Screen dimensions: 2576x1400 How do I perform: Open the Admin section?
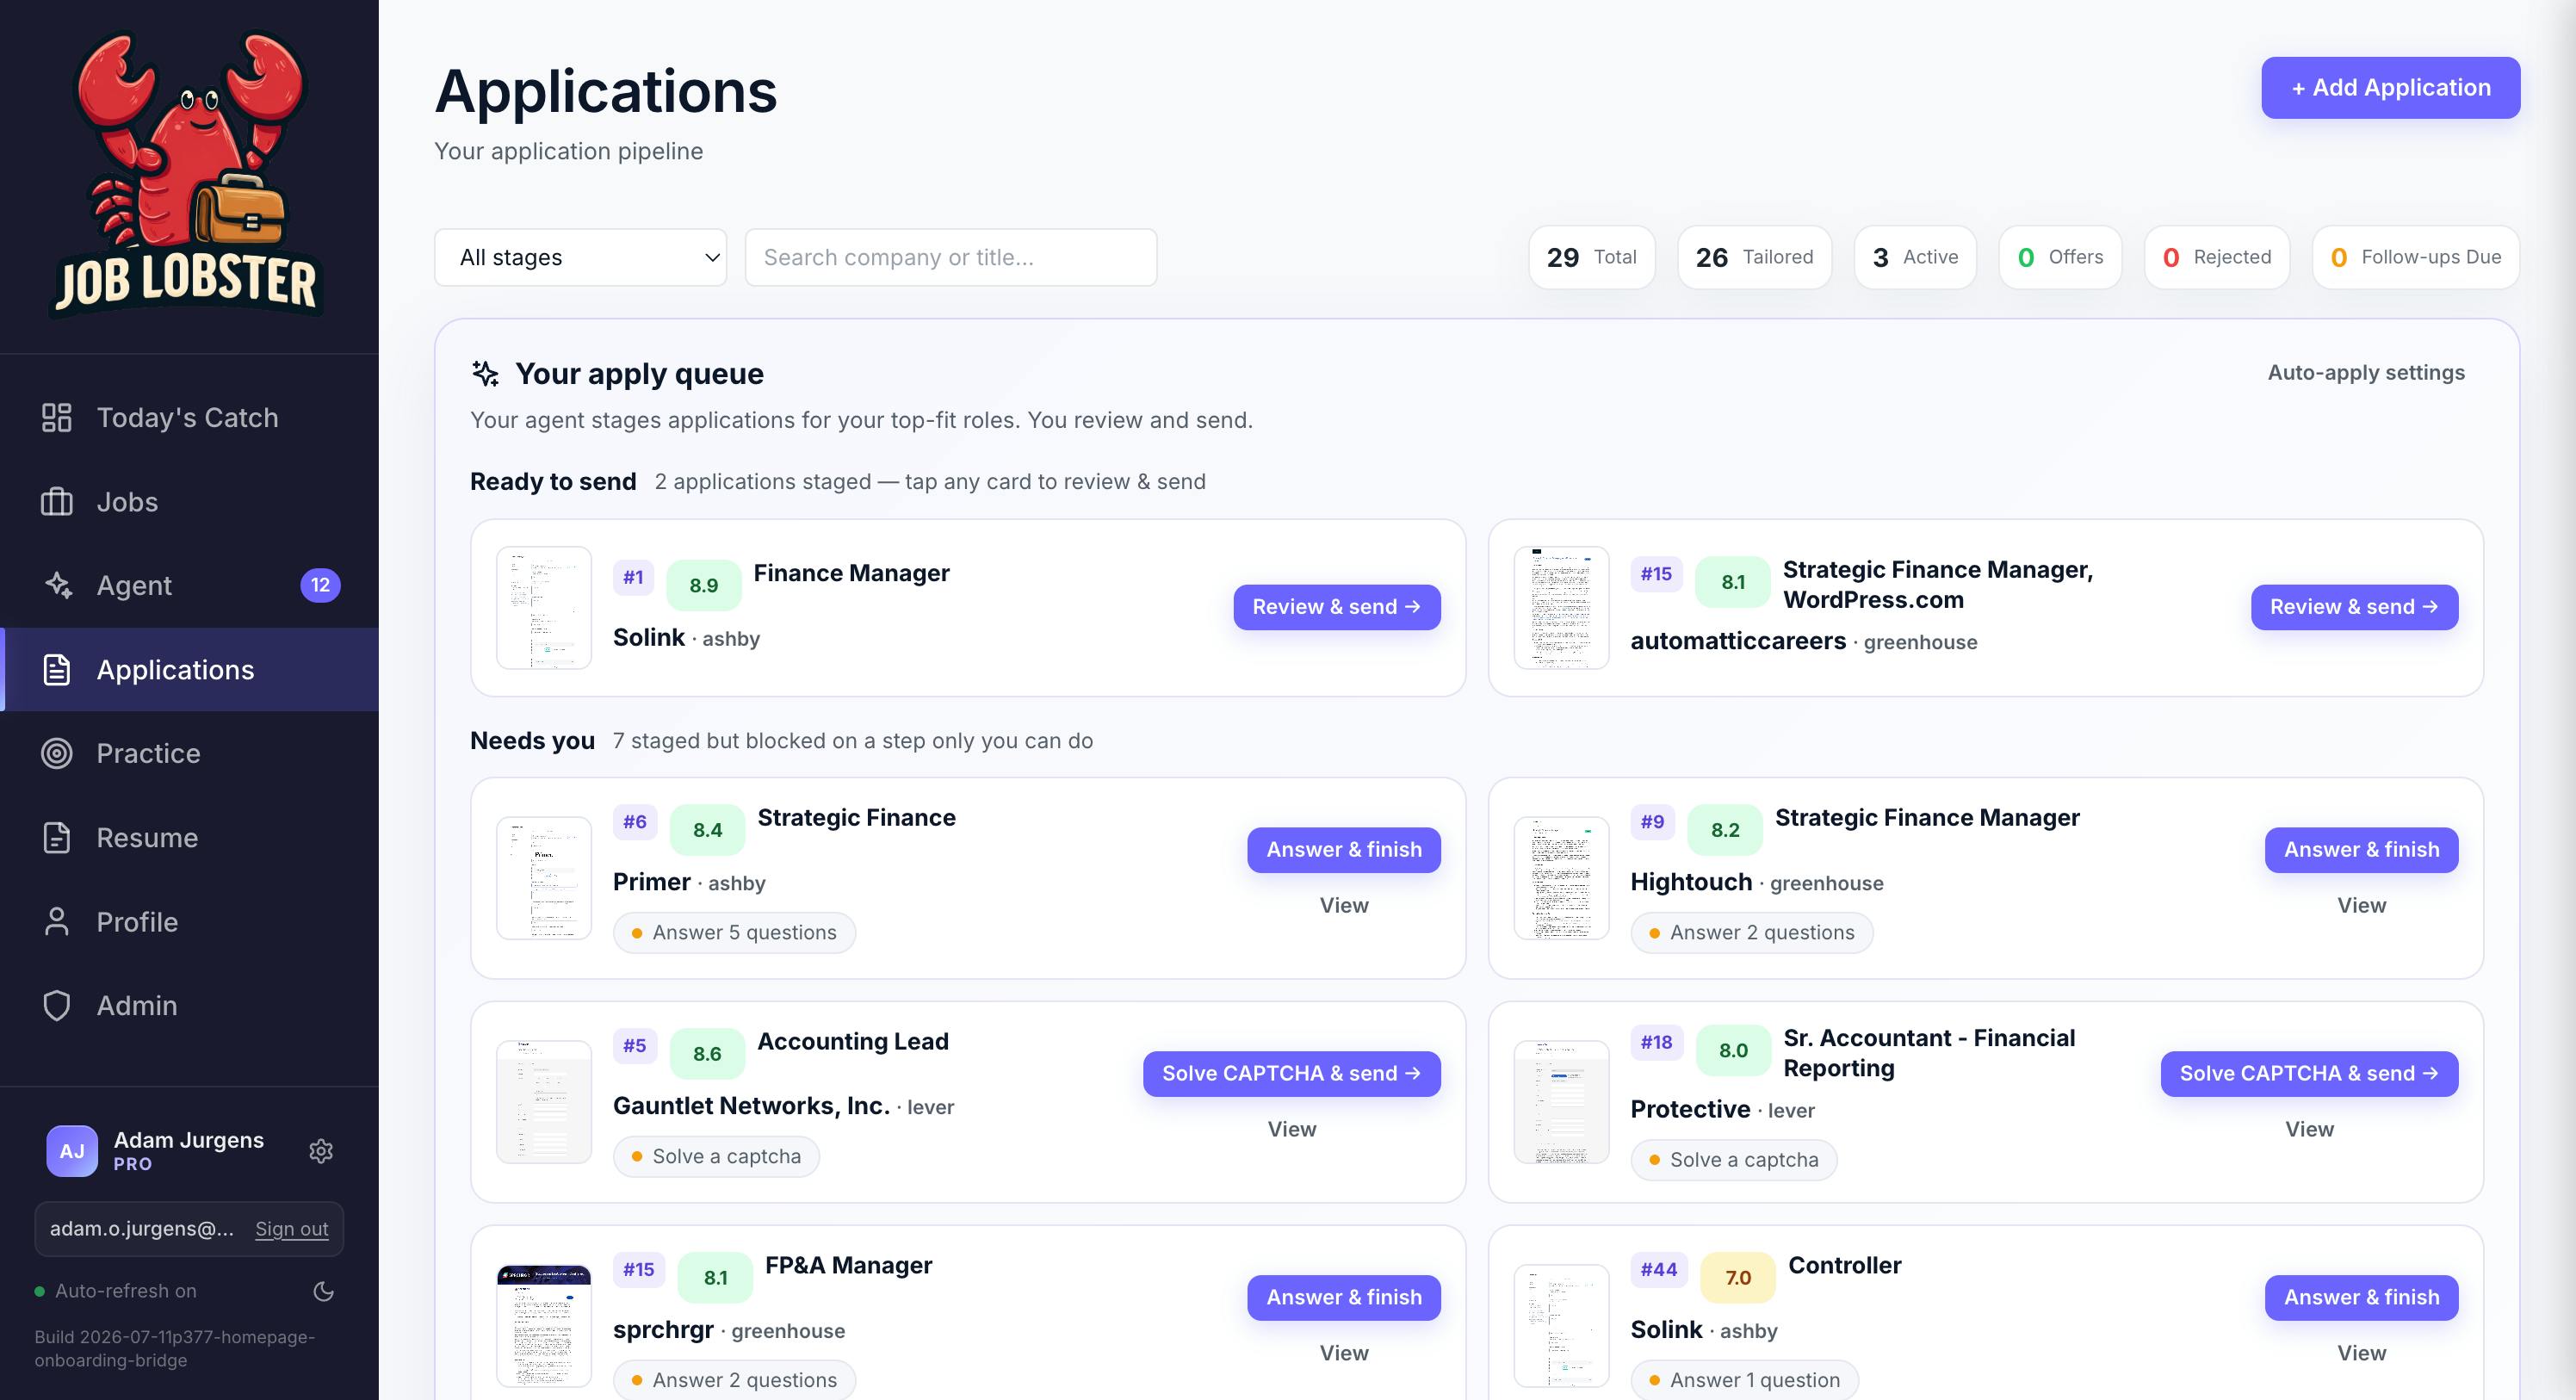189,1006
